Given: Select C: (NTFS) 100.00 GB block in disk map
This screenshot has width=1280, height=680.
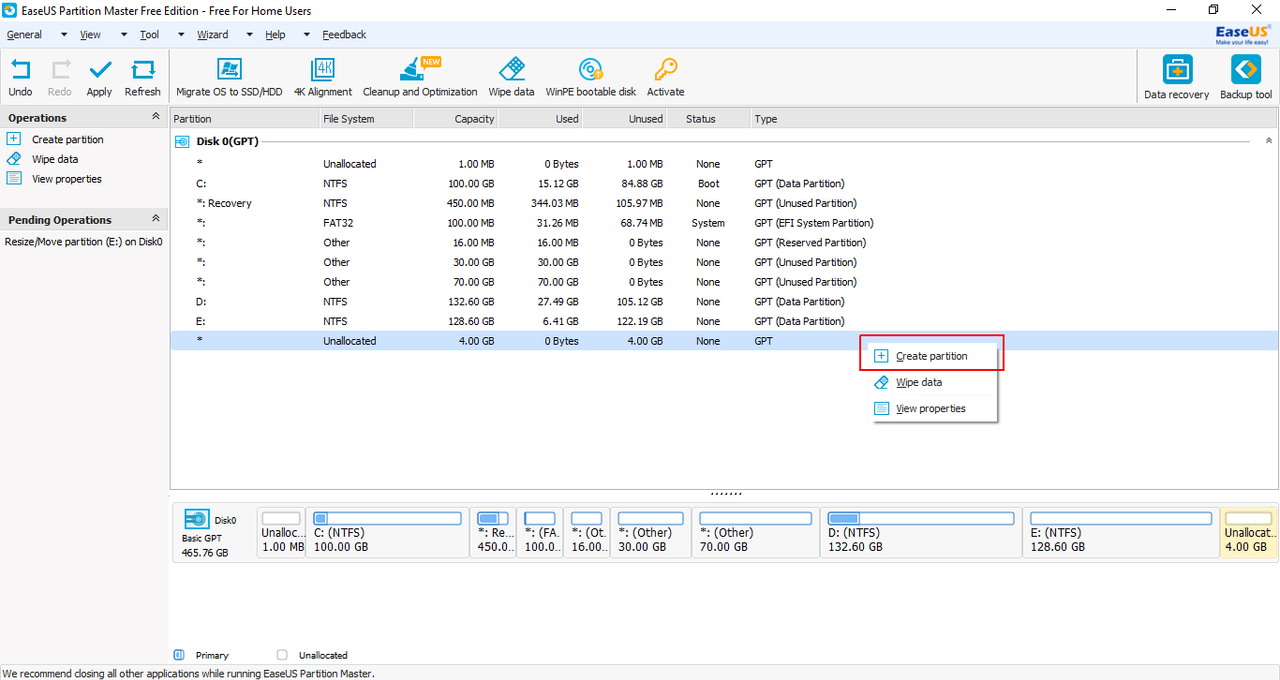Looking at the screenshot, I should coord(387,532).
